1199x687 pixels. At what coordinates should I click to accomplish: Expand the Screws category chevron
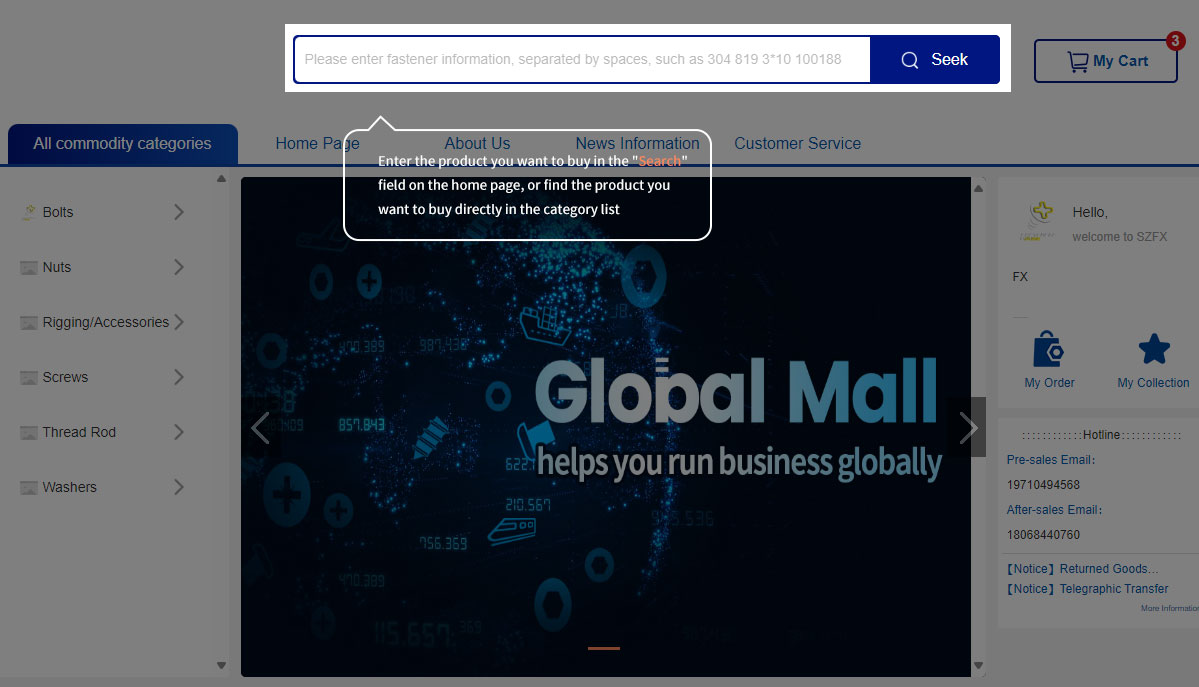point(178,377)
